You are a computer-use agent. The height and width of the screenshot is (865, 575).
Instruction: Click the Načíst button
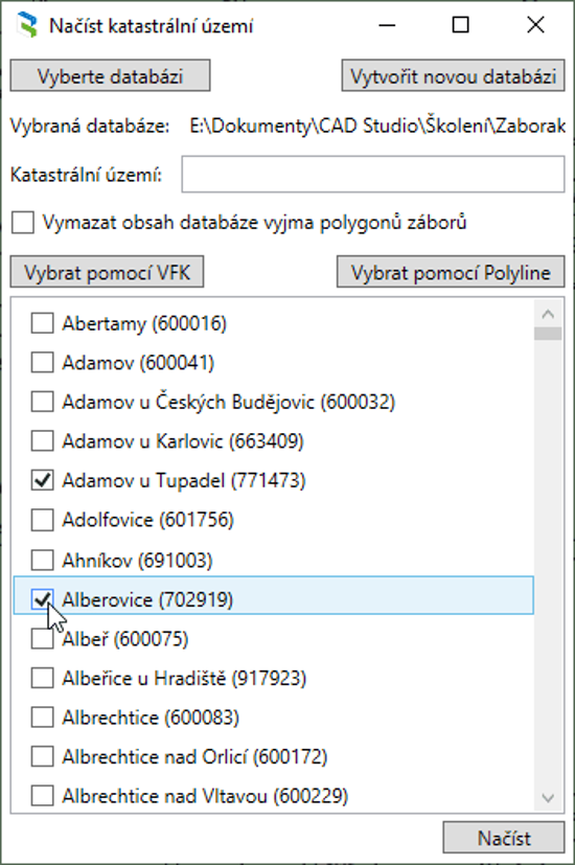click(x=504, y=838)
